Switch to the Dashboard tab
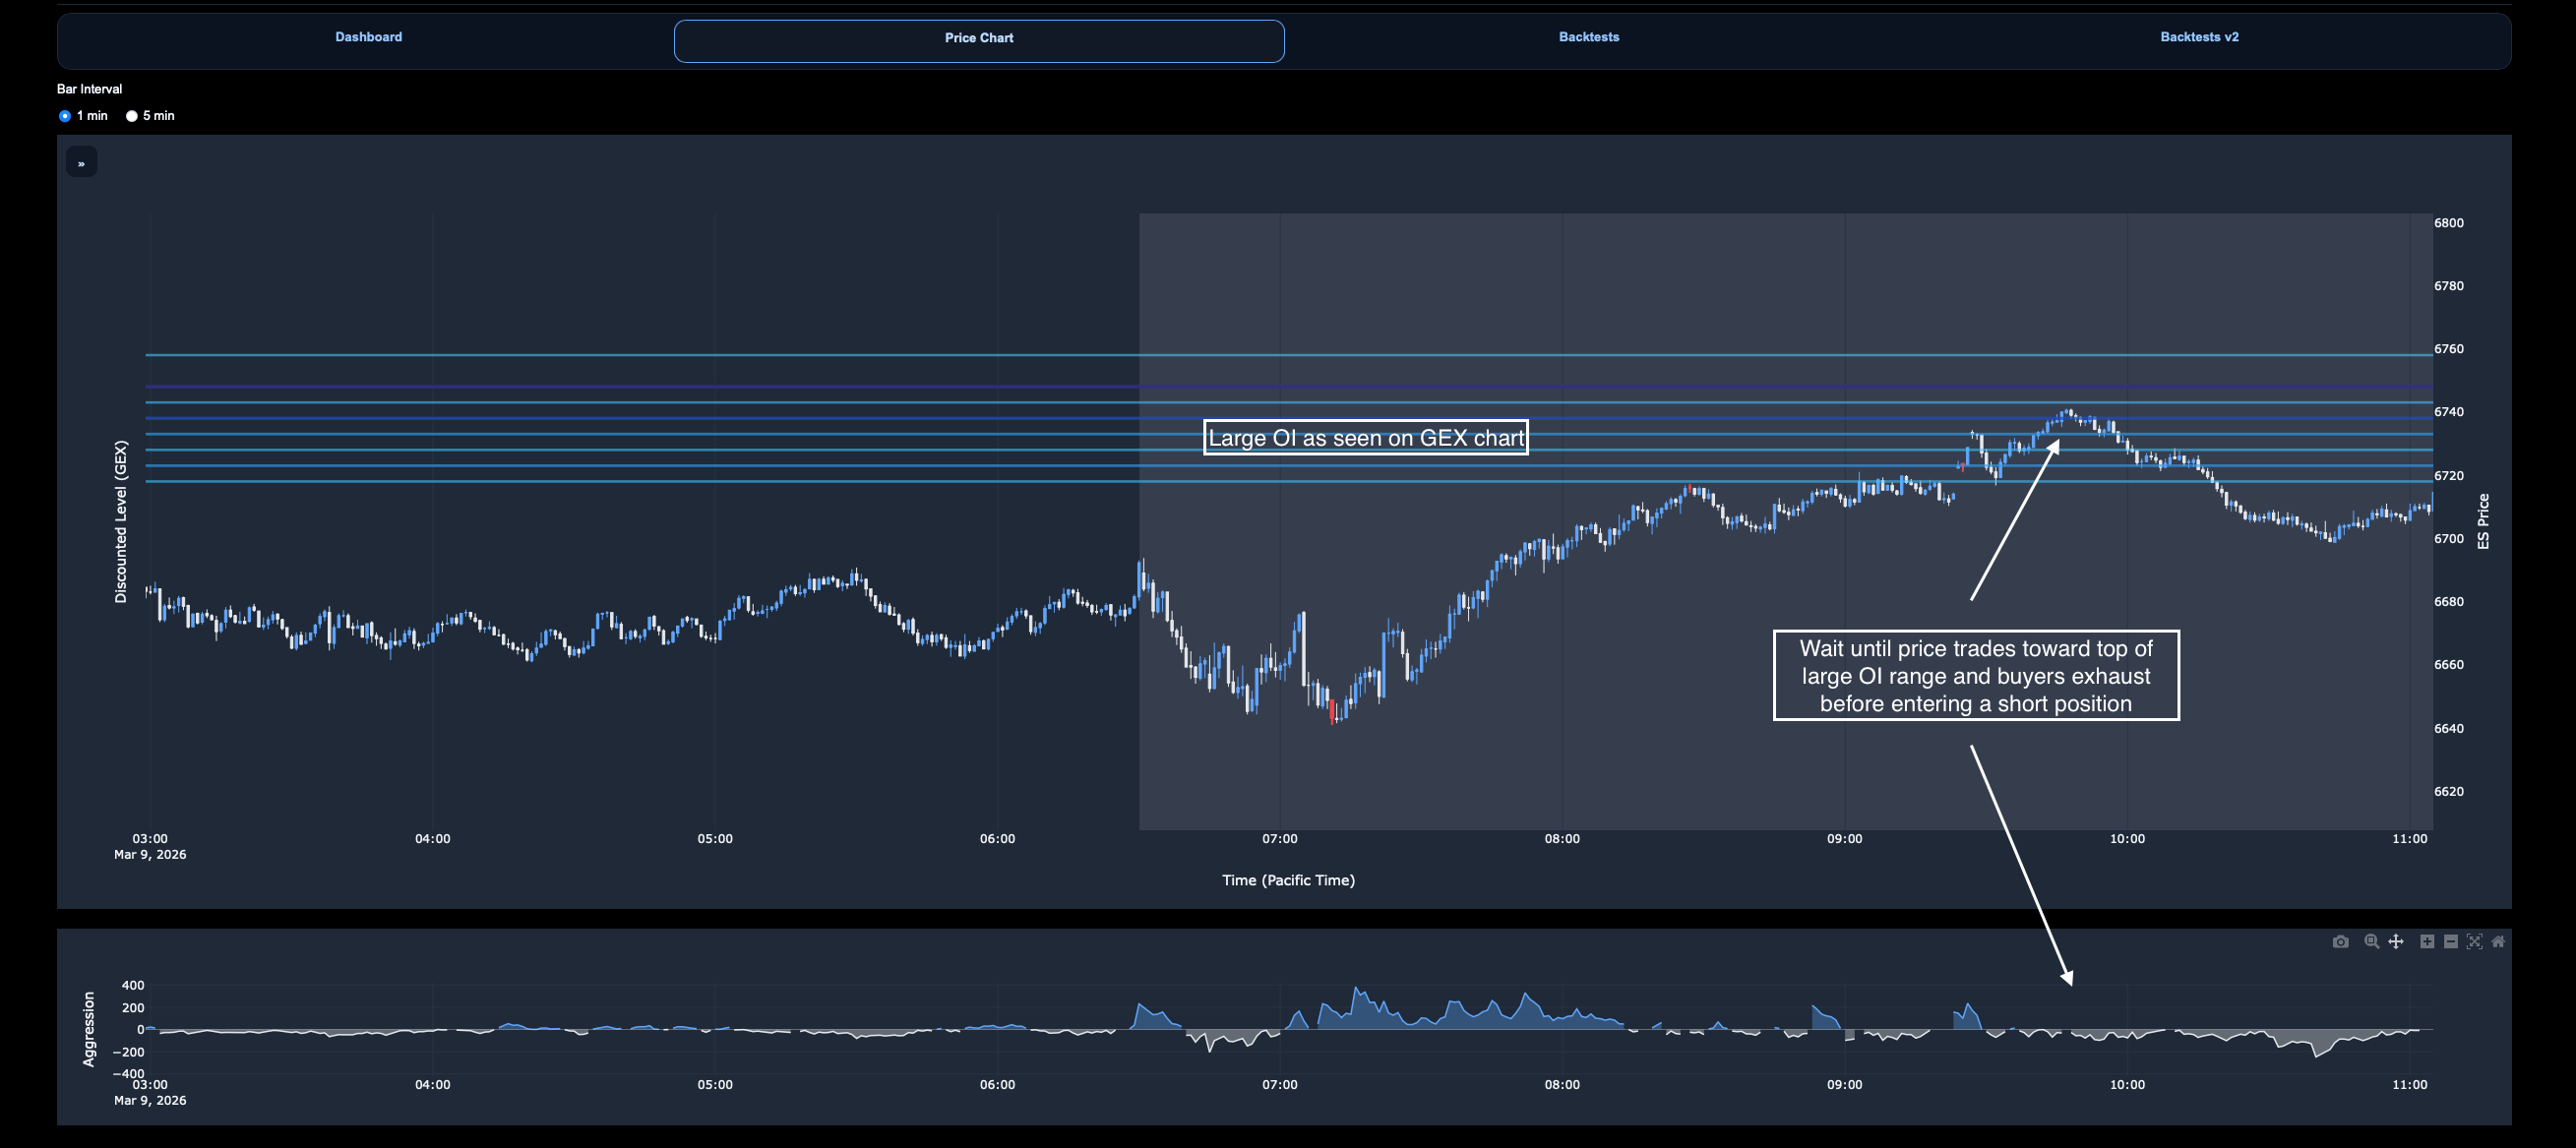The height and width of the screenshot is (1148, 2576). click(368, 37)
